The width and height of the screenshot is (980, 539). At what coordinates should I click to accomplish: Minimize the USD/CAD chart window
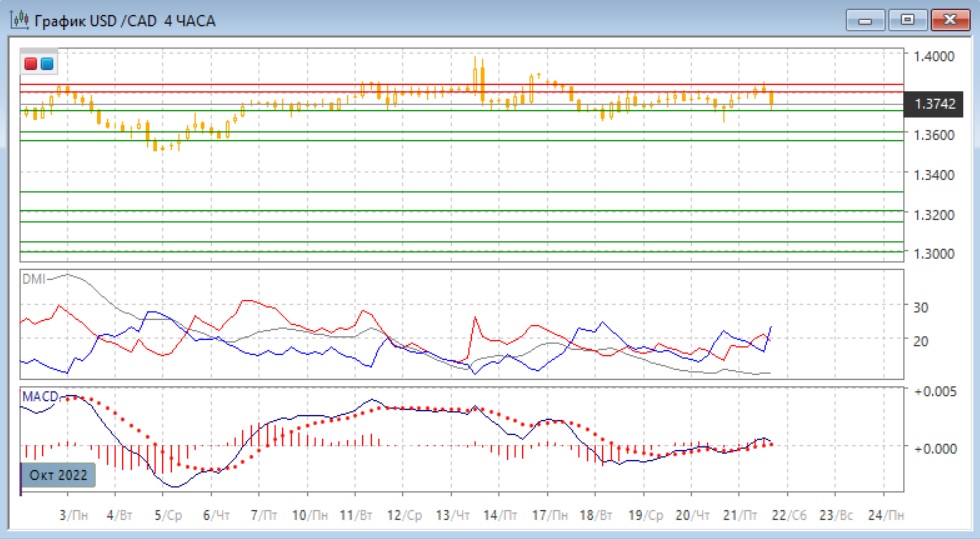tap(866, 19)
